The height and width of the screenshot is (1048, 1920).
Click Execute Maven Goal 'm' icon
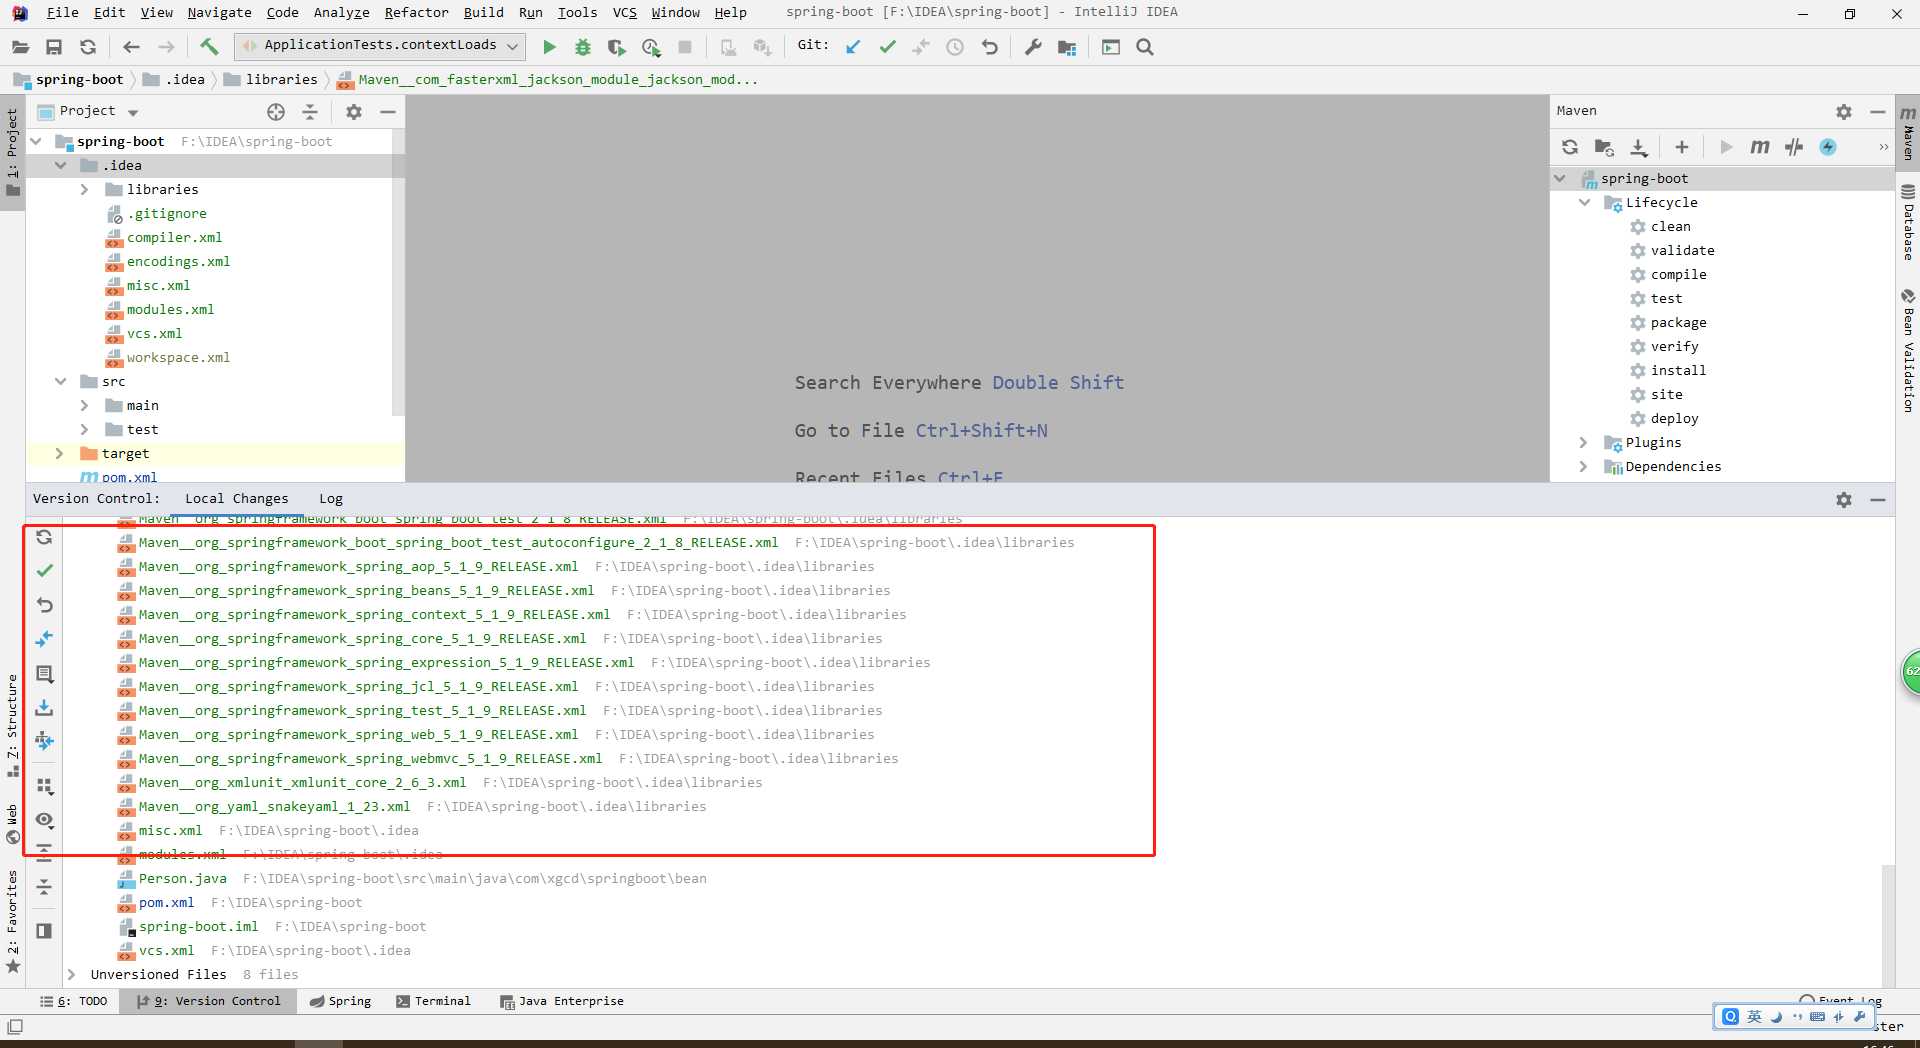click(x=1760, y=147)
